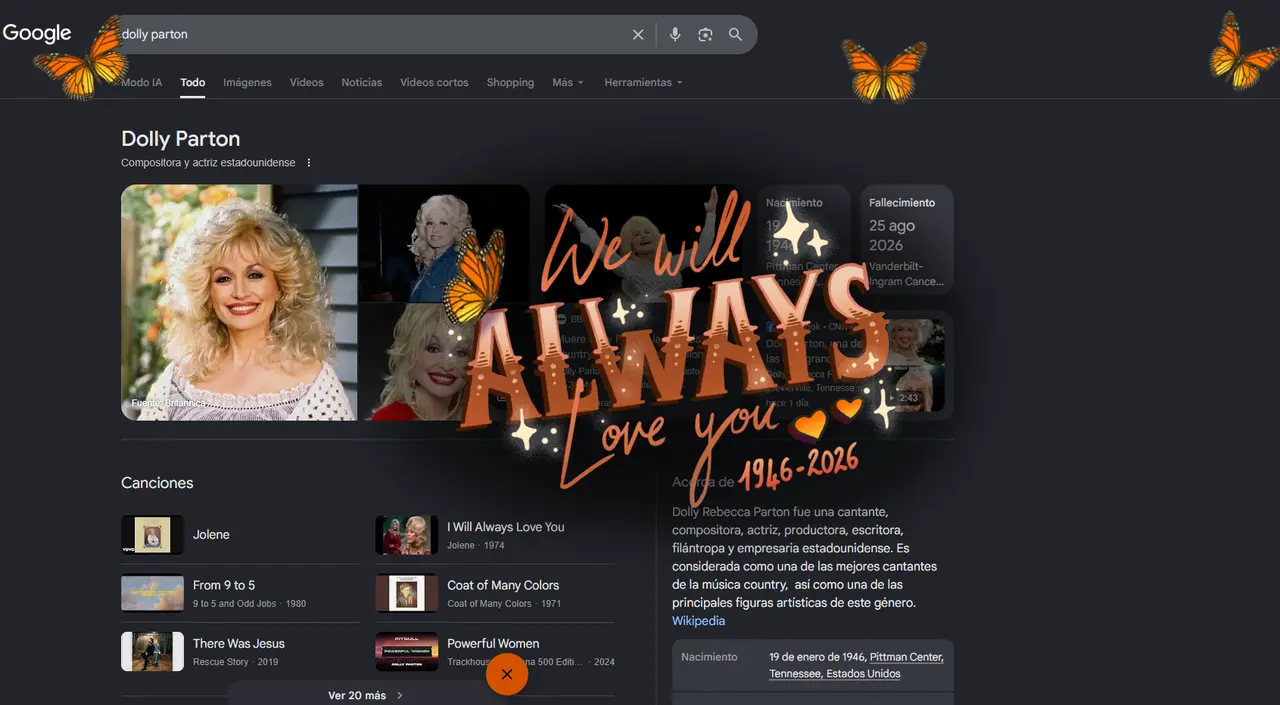The width and height of the screenshot is (1280, 705).
Task: Click the magnifying glass search button
Action: (735, 34)
